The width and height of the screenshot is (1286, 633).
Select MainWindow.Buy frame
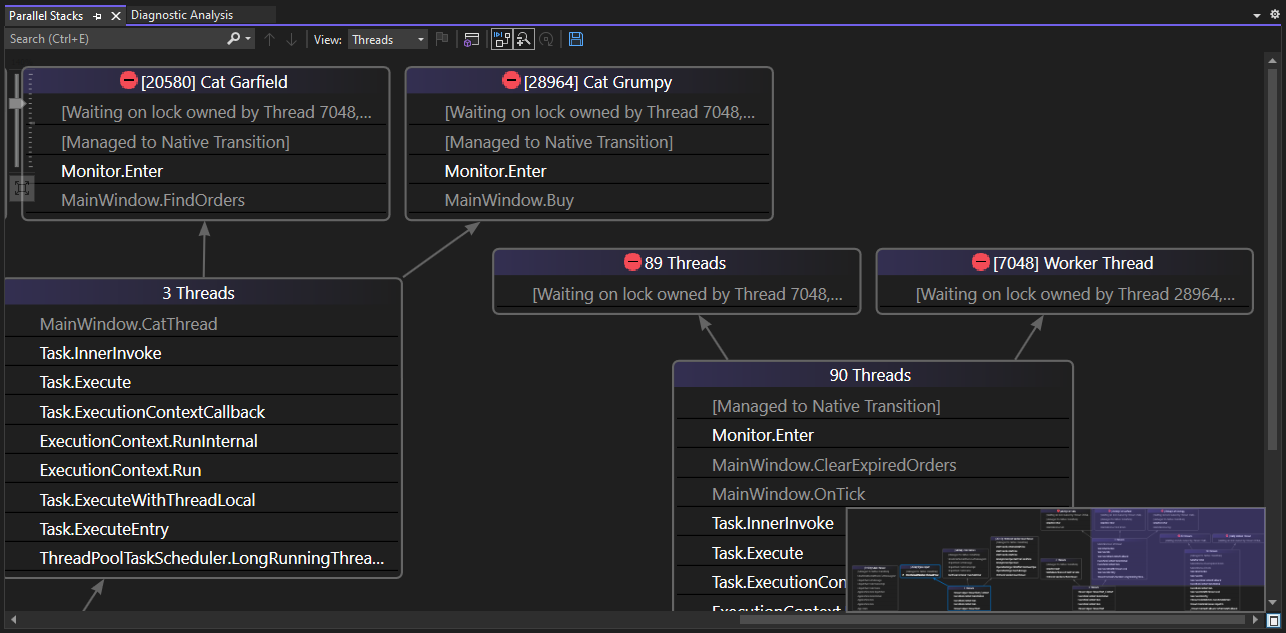588,200
